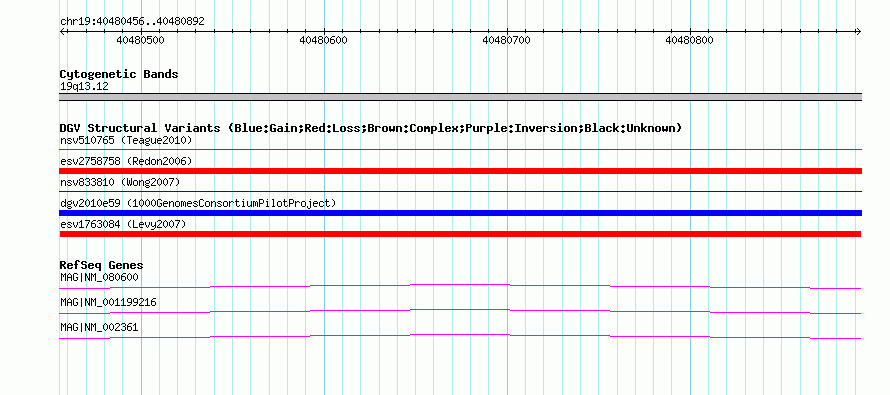Click the thick red esv2758758 loss bar
Screen dimensions: 890x395
pyautogui.click(x=460, y=171)
